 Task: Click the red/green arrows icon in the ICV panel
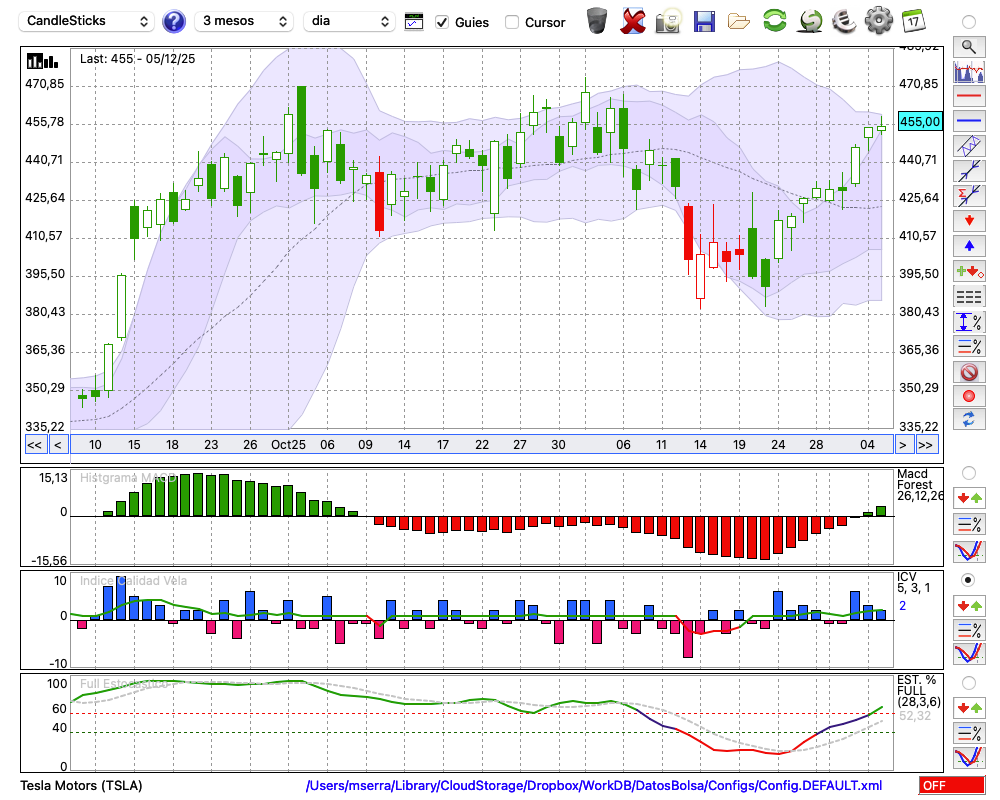[x=969, y=605]
